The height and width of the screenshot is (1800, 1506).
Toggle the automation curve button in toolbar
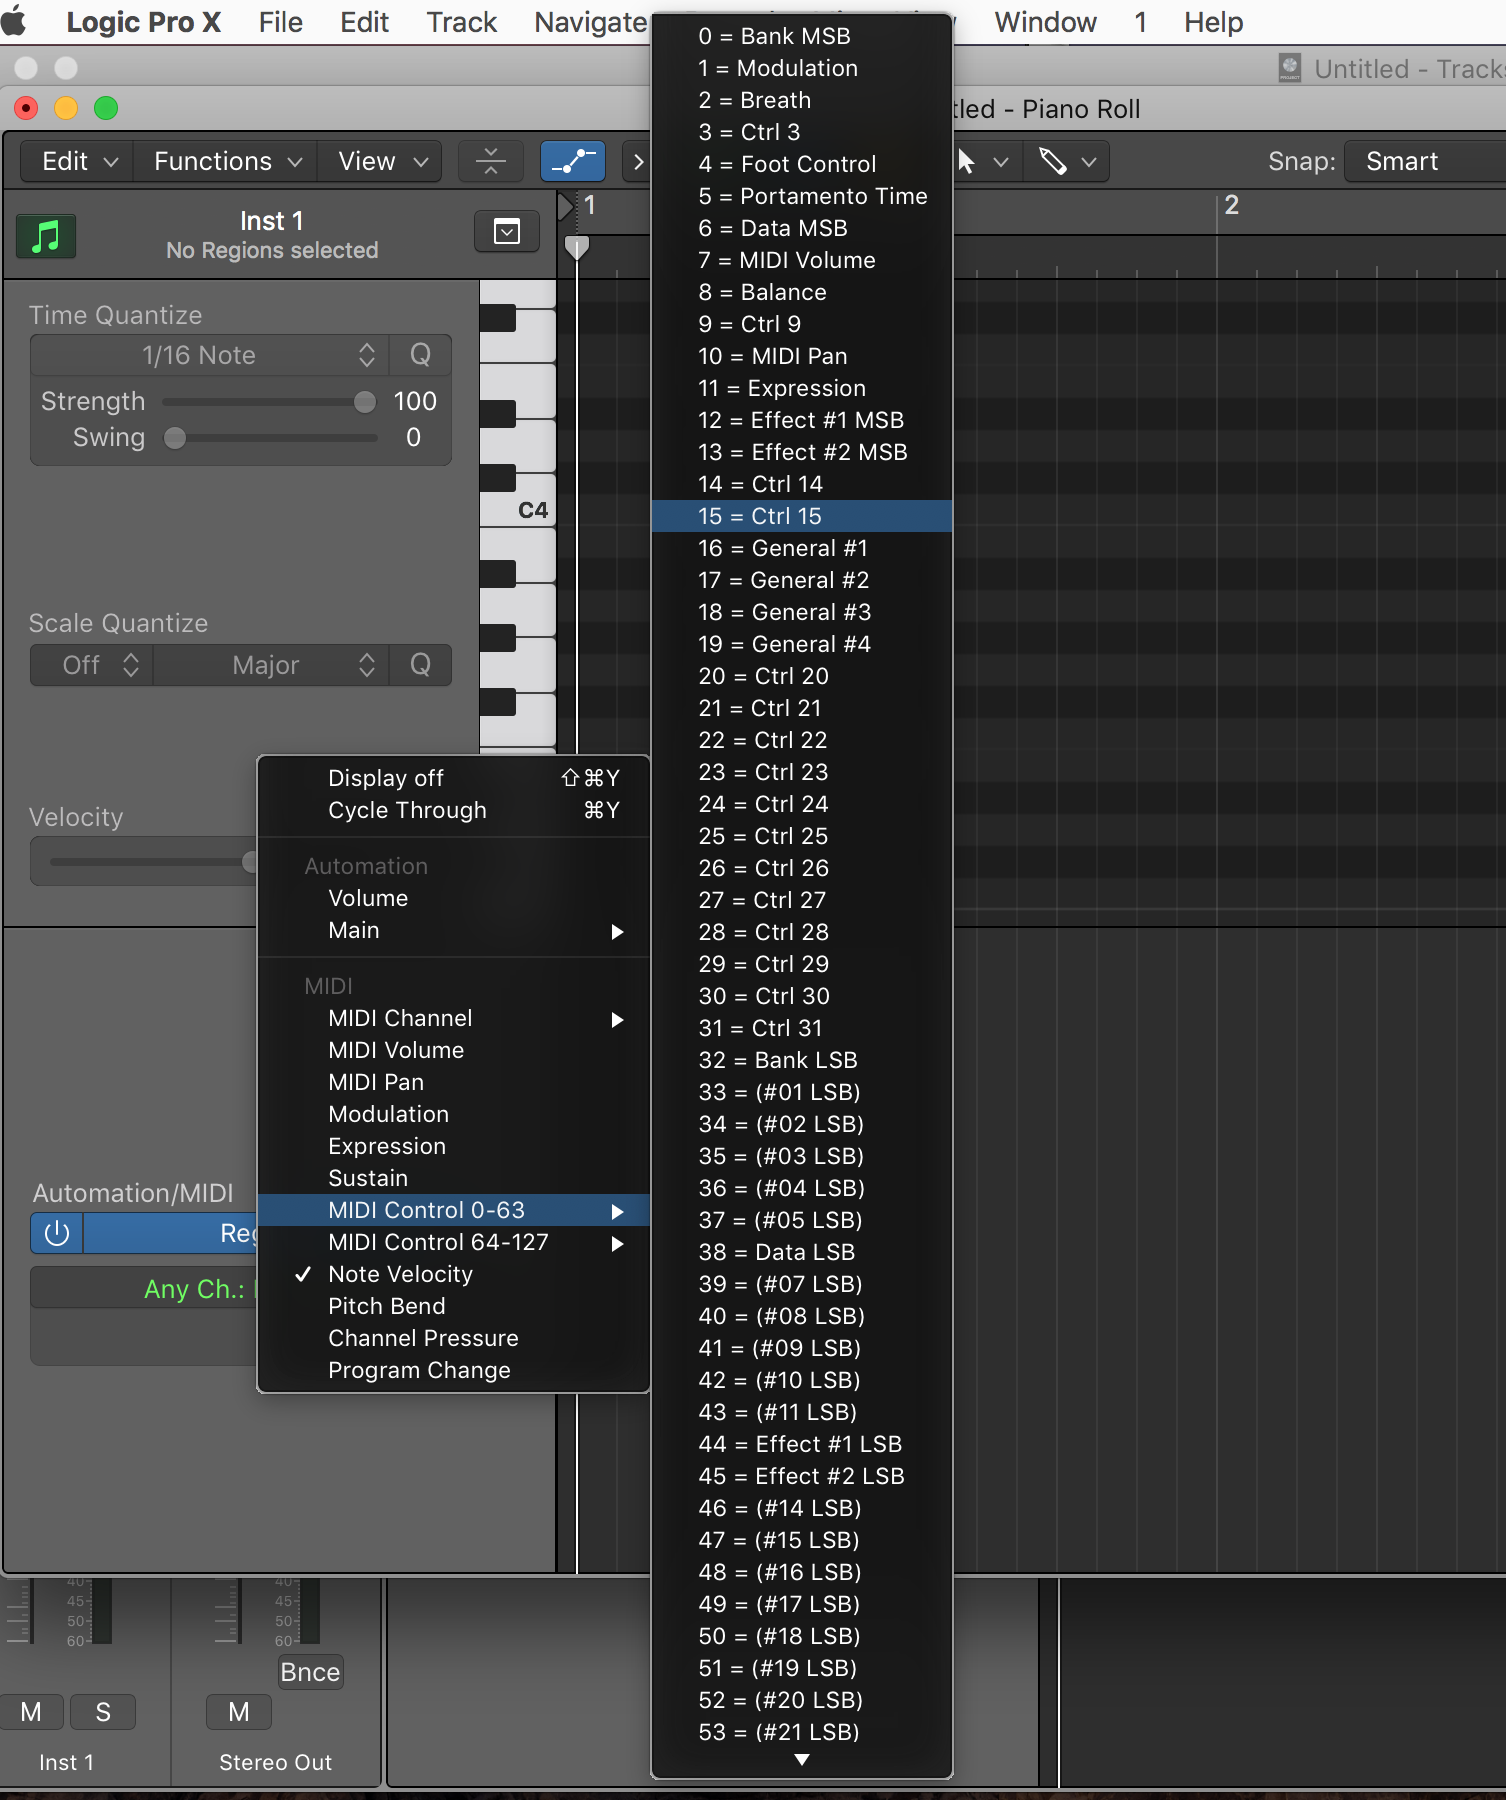[573, 161]
